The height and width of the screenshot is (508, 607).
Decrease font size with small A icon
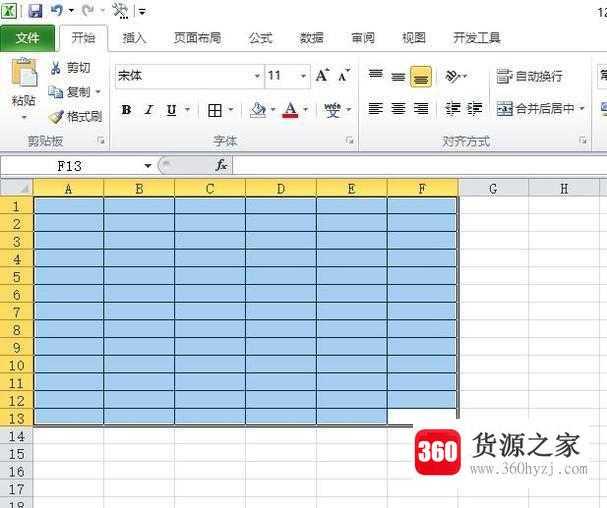(x=343, y=75)
